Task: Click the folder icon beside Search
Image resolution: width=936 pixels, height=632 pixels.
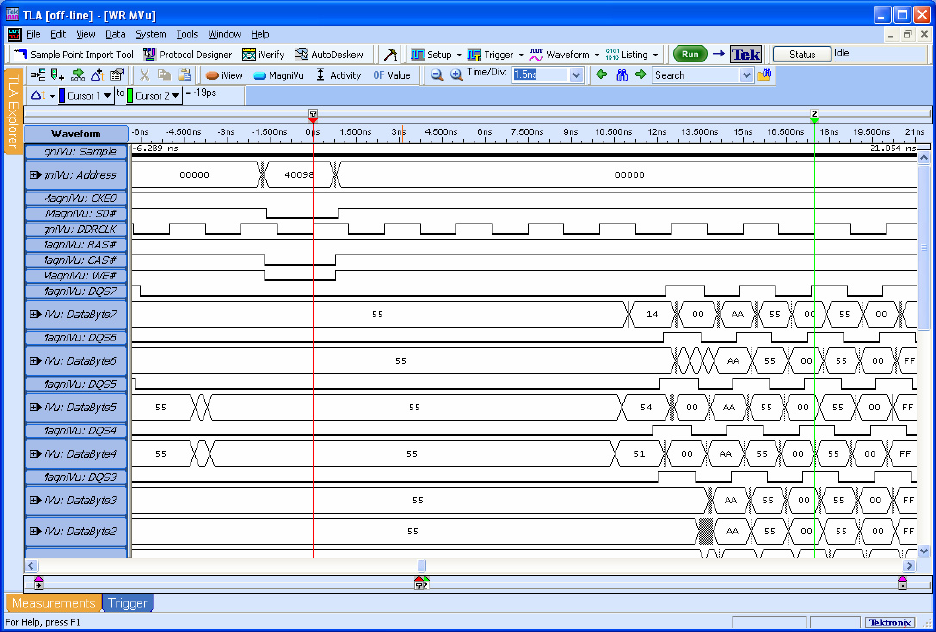Action: click(763, 75)
